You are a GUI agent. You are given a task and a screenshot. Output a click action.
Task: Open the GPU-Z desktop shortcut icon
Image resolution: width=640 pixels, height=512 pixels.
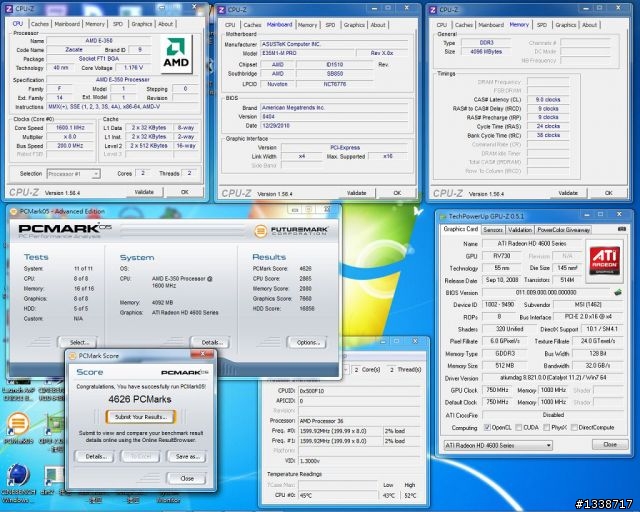coord(54,425)
